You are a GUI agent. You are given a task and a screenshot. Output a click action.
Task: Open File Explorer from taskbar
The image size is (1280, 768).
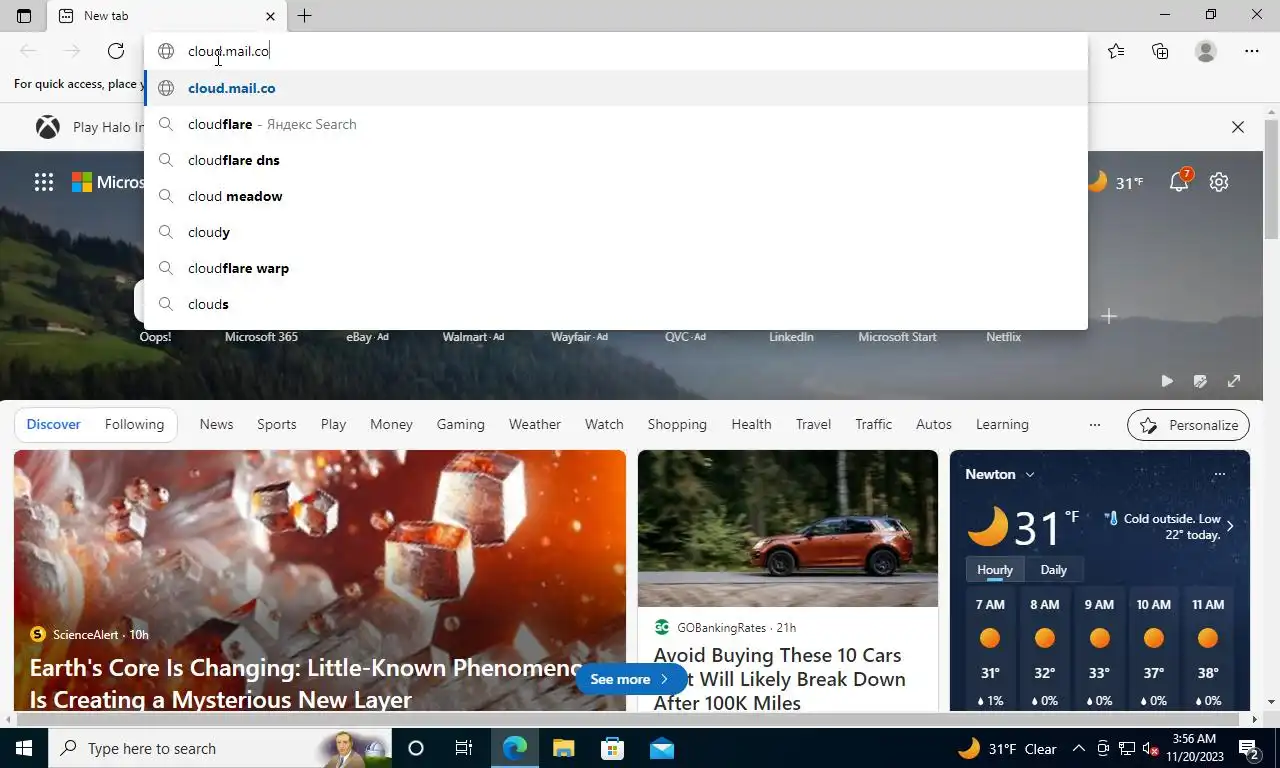coord(564,748)
